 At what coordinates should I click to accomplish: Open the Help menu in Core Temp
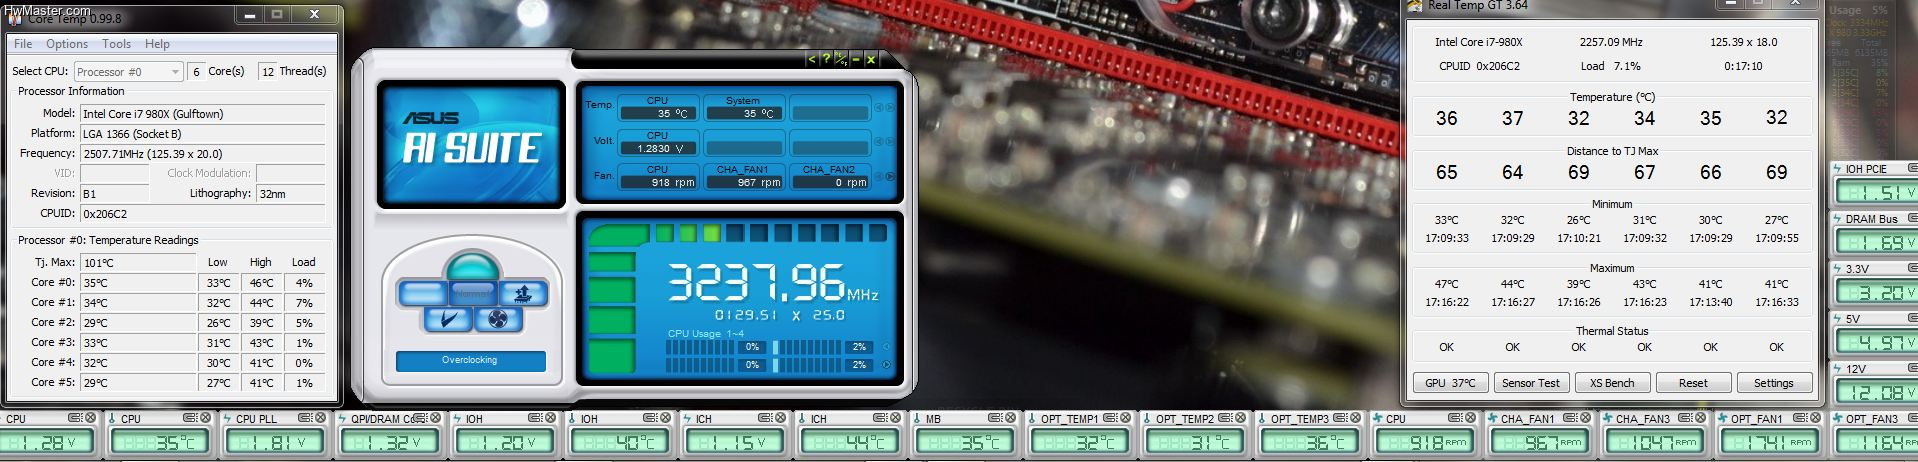tap(157, 44)
